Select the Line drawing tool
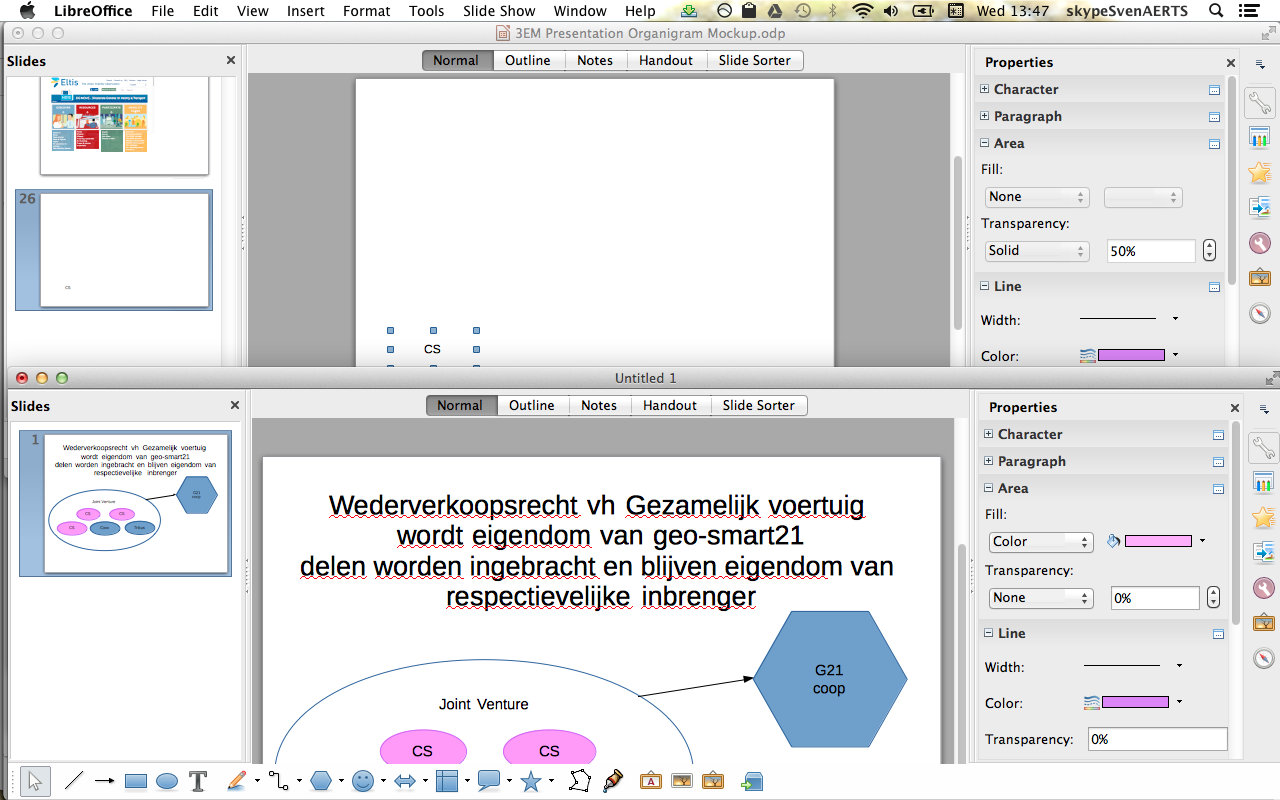Viewport: 1280px width, 800px height. (73, 781)
